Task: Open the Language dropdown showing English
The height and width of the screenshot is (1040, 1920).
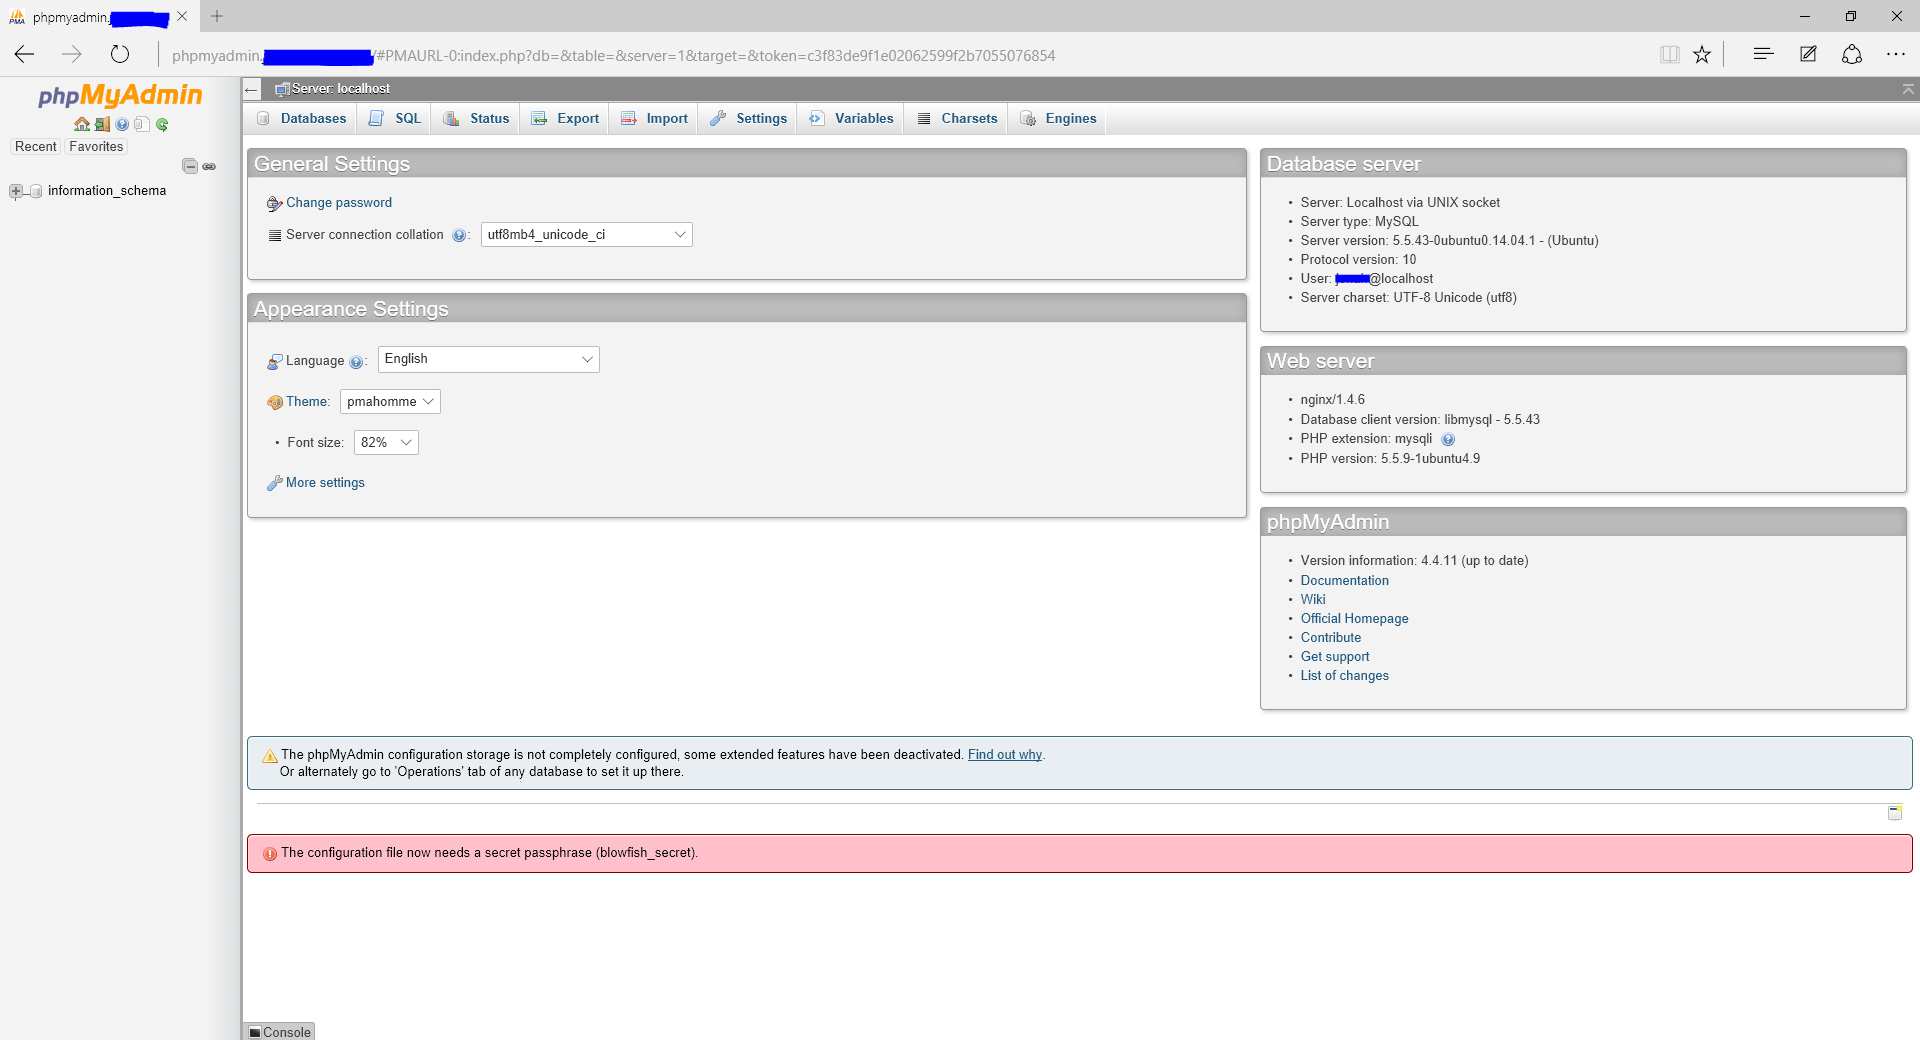Action: point(489,360)
